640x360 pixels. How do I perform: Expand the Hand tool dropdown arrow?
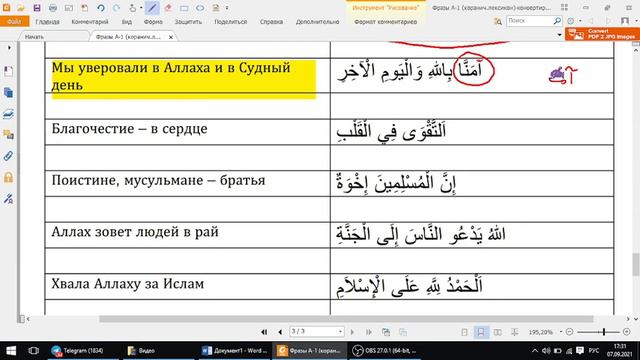[141, 8]
